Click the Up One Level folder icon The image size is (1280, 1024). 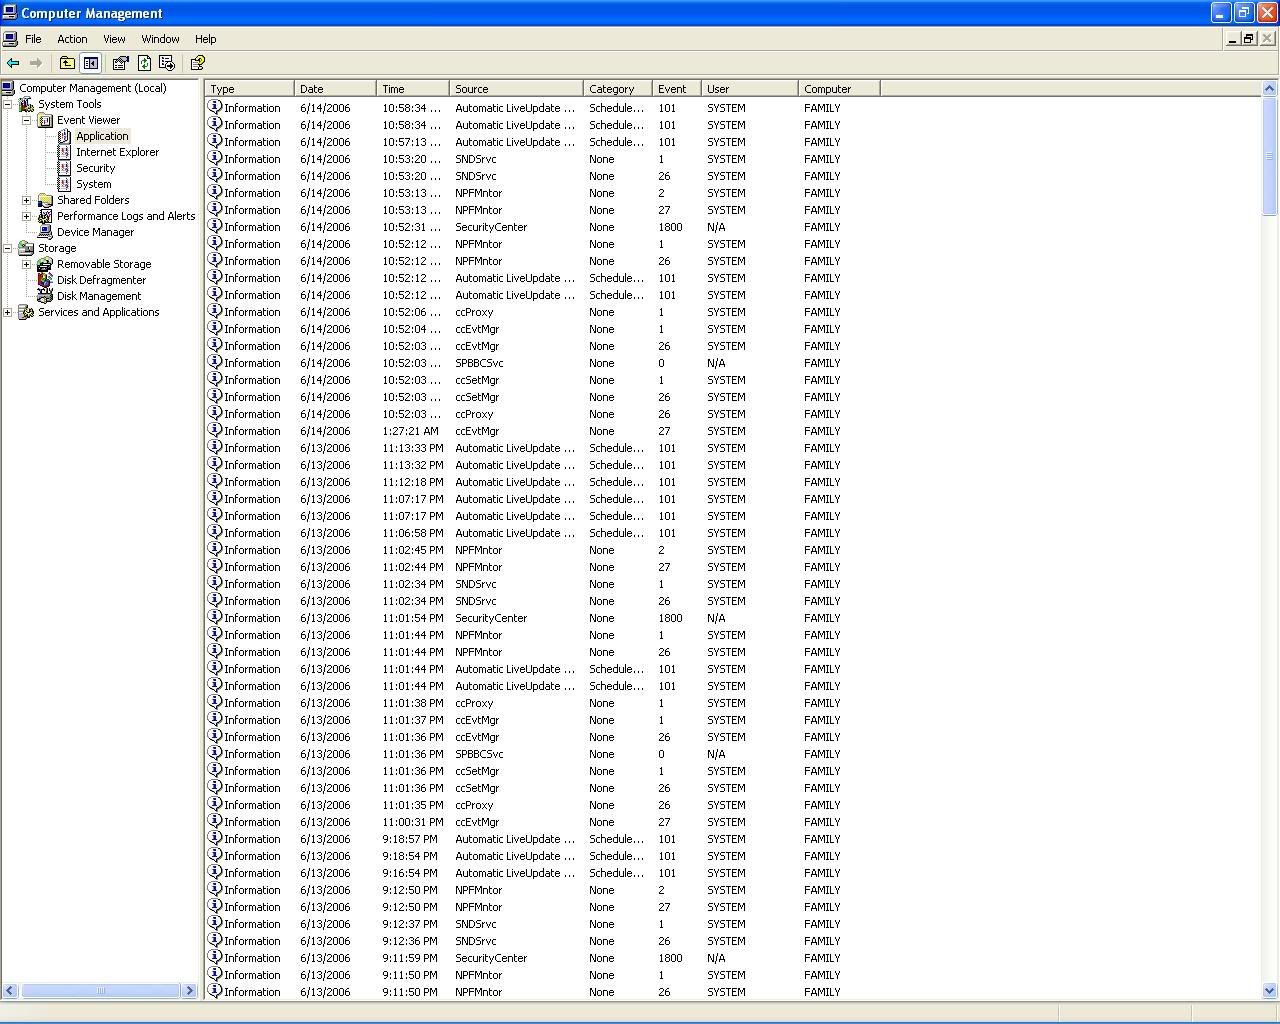click(67, 63)
